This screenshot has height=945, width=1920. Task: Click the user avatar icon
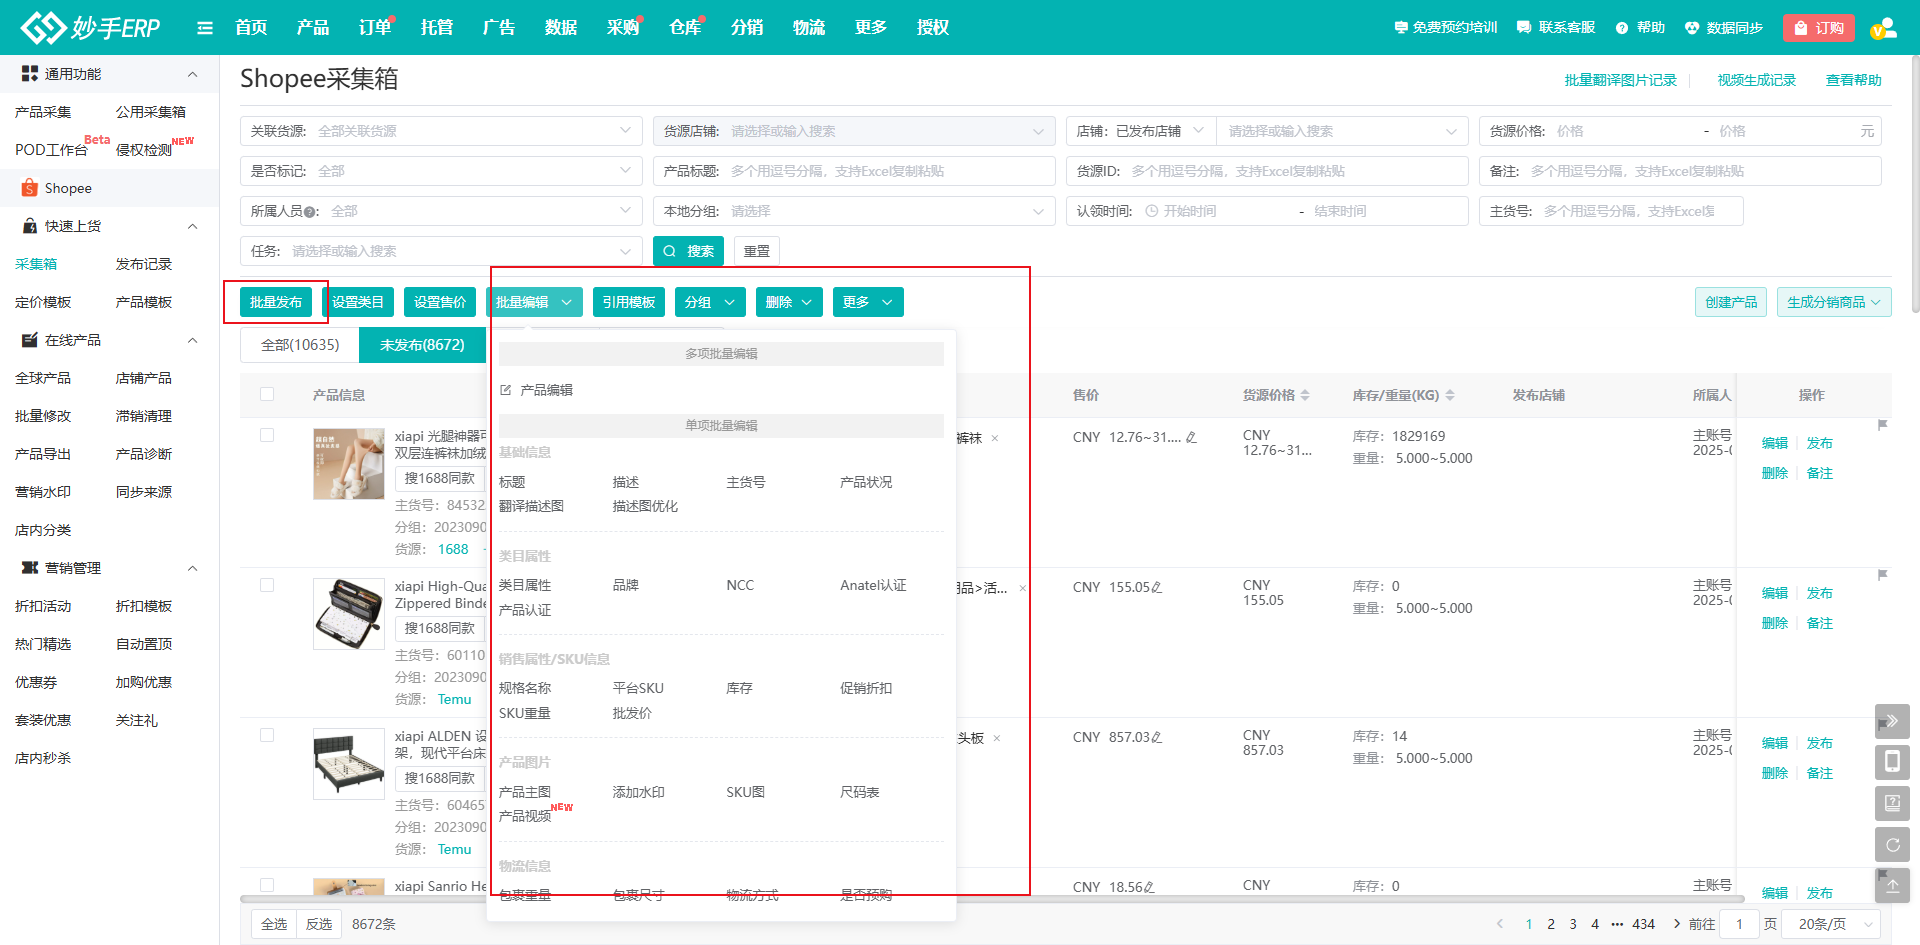click(x=1883, y=28)
